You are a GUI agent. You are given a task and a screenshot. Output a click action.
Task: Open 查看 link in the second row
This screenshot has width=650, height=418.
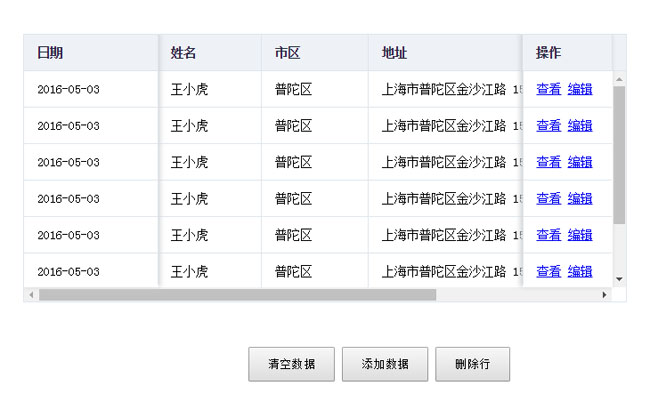click(x=548, y=126)
